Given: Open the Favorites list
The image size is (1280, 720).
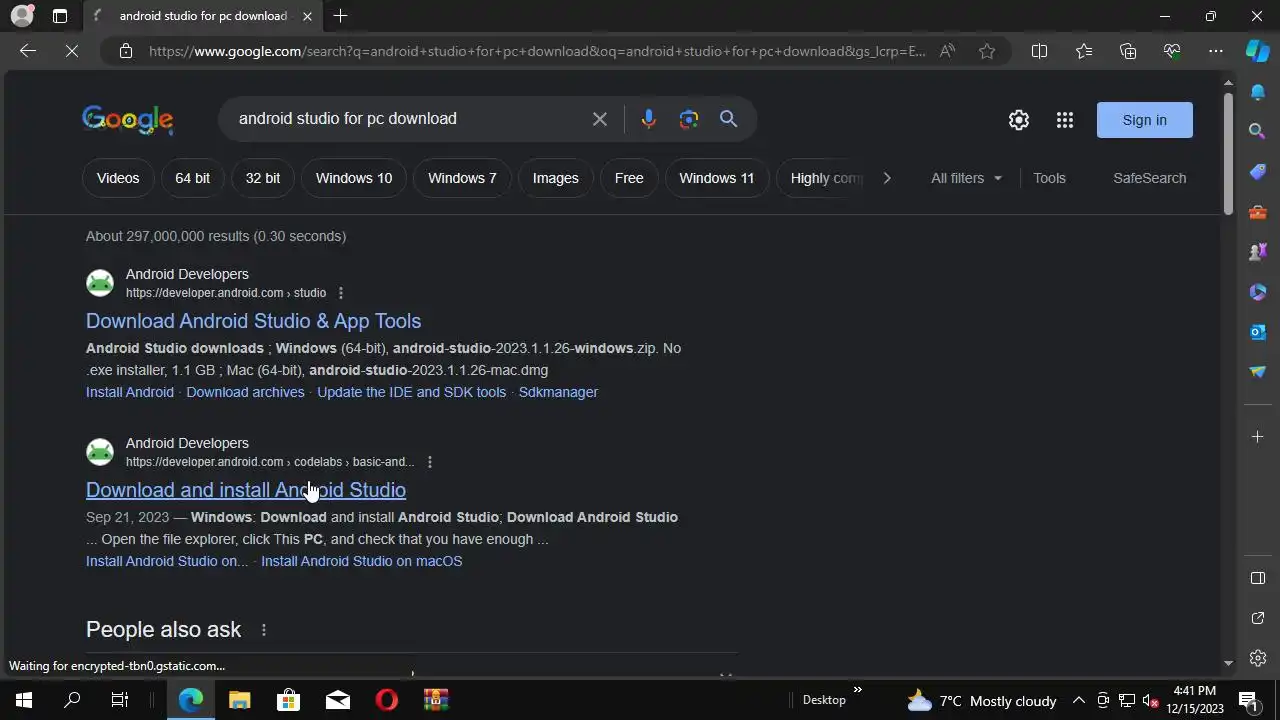Looking at the screenshot, I should coord(1084,51).
